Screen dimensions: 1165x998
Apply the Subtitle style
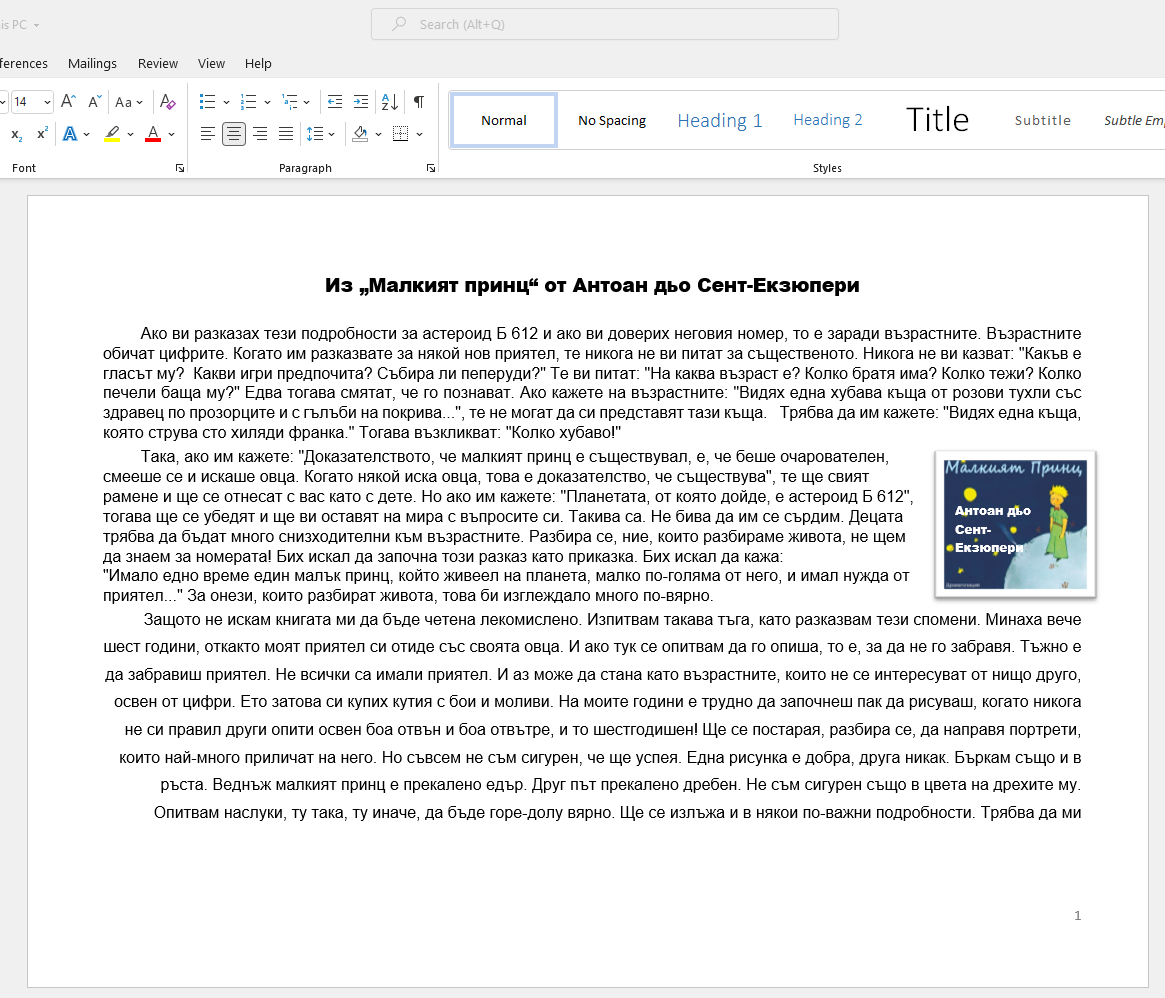[x=1042, y=120]
